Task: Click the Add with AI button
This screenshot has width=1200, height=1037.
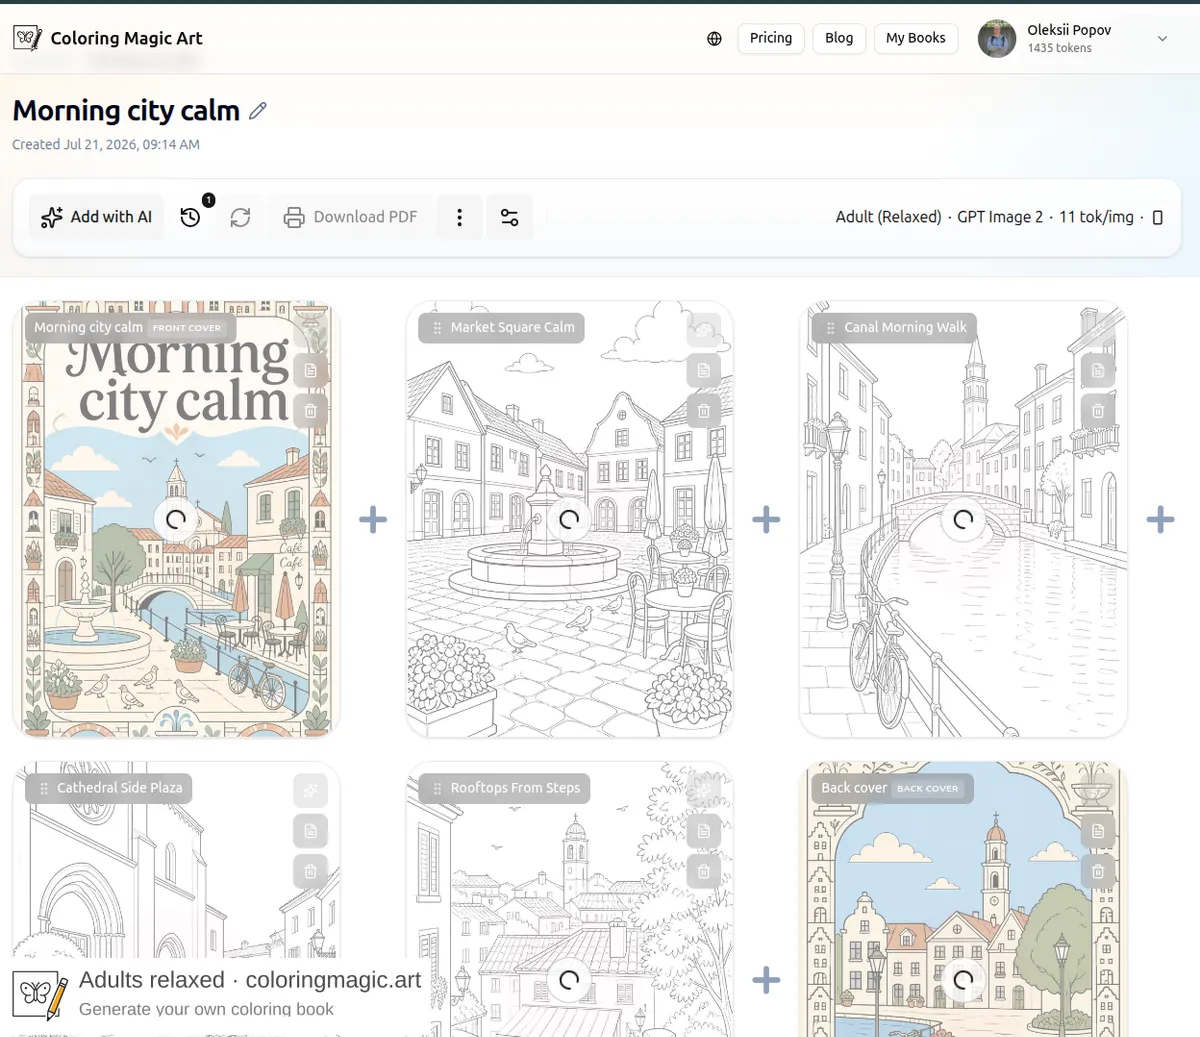Action: click(97, 217)
